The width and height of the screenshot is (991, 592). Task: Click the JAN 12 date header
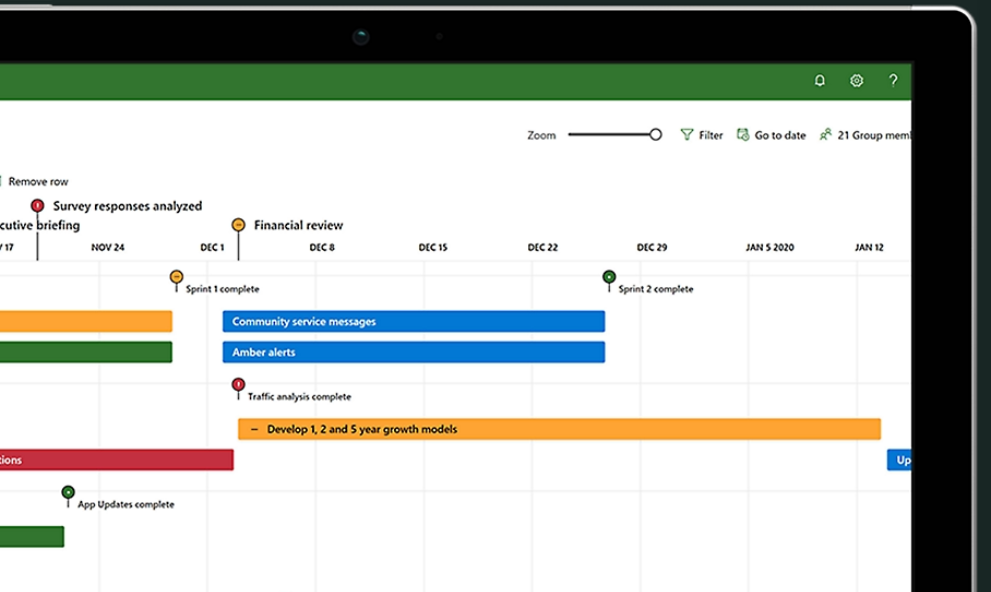click(x=869, y=247)
